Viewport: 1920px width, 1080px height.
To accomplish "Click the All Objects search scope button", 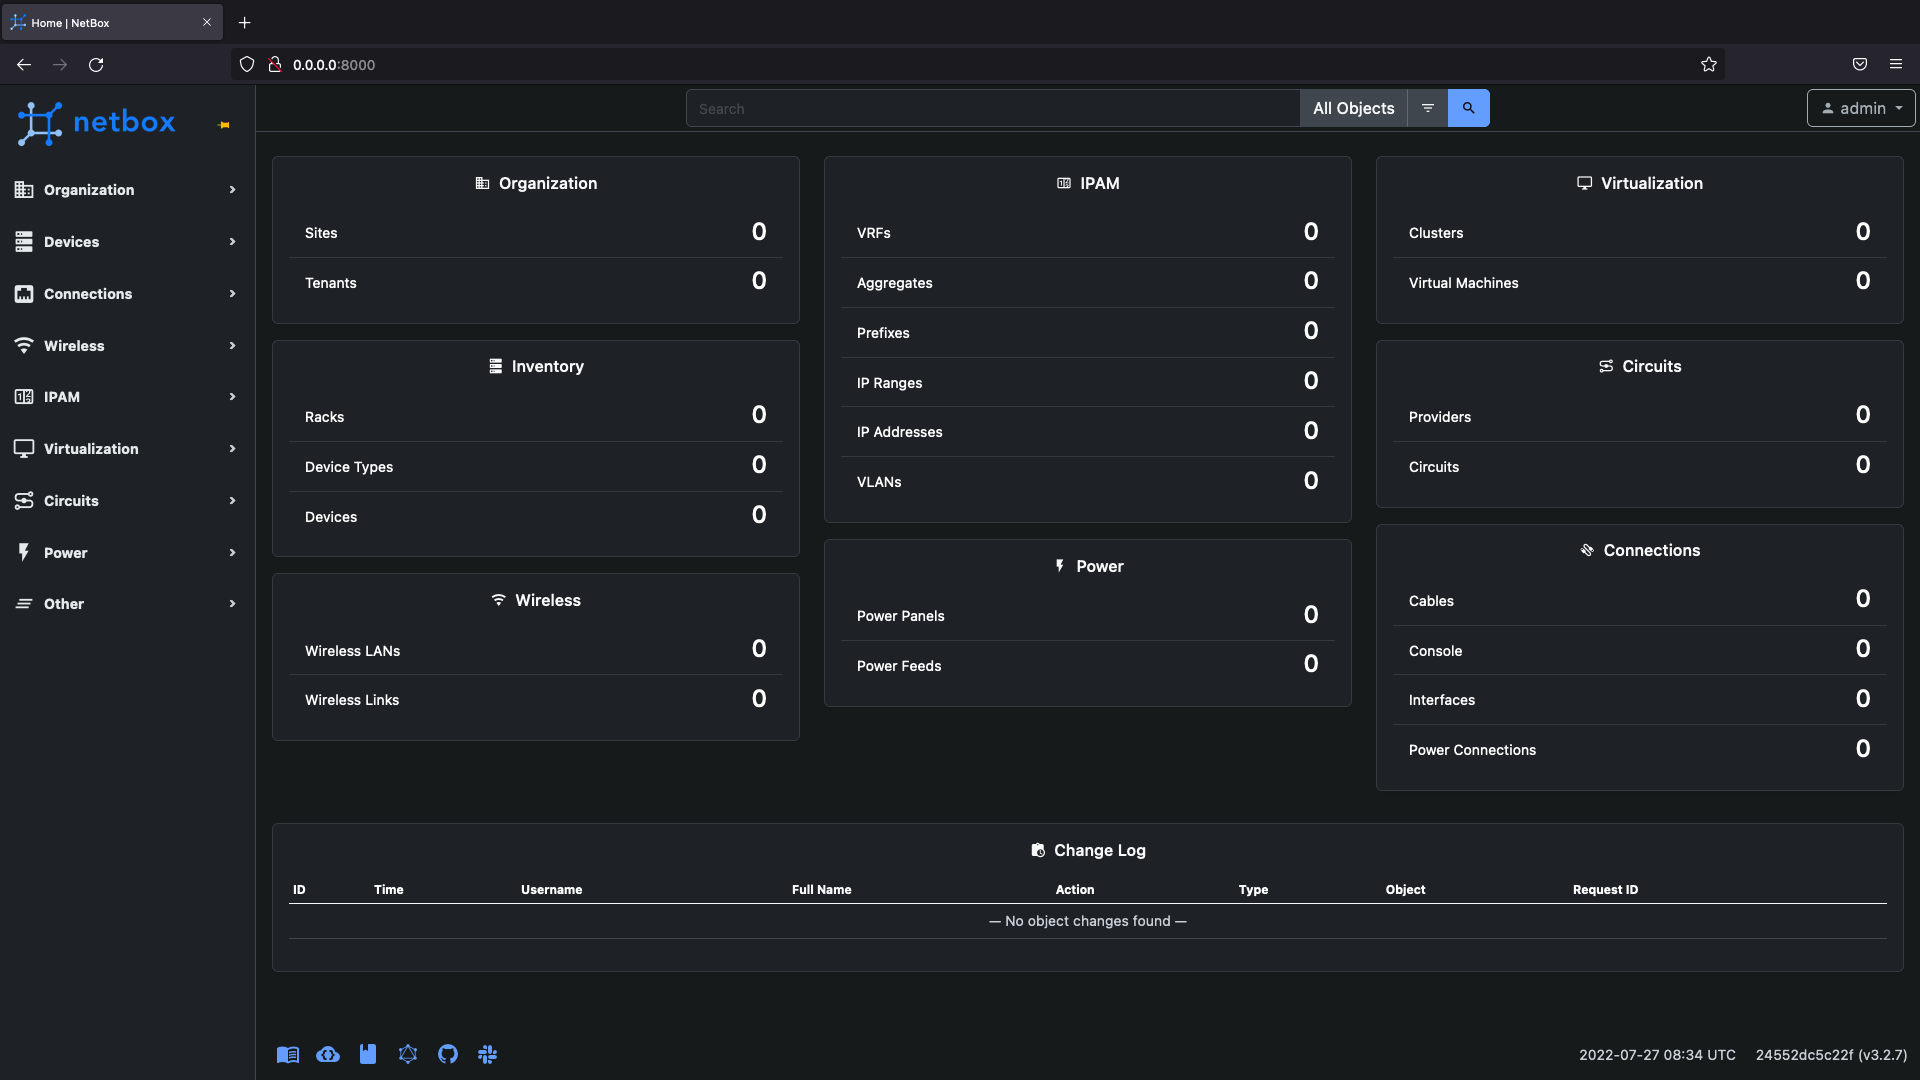I will coord(1352,108).
